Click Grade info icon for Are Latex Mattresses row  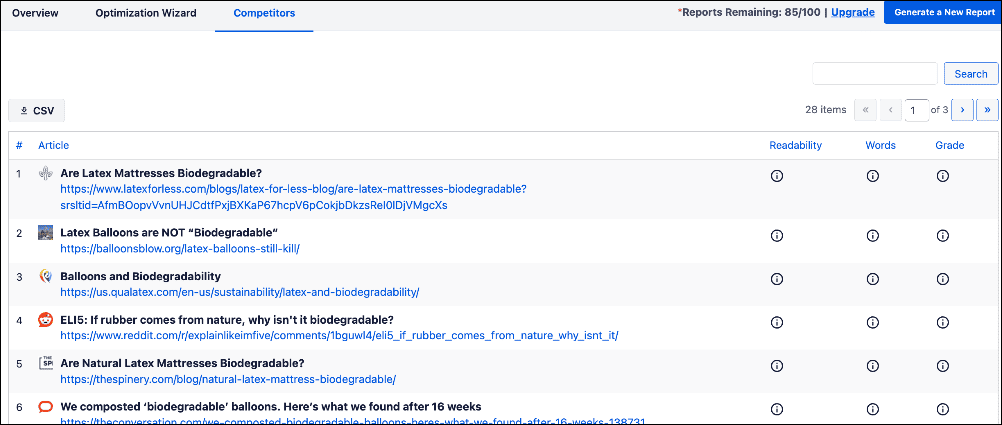click(x=942, y=176)
